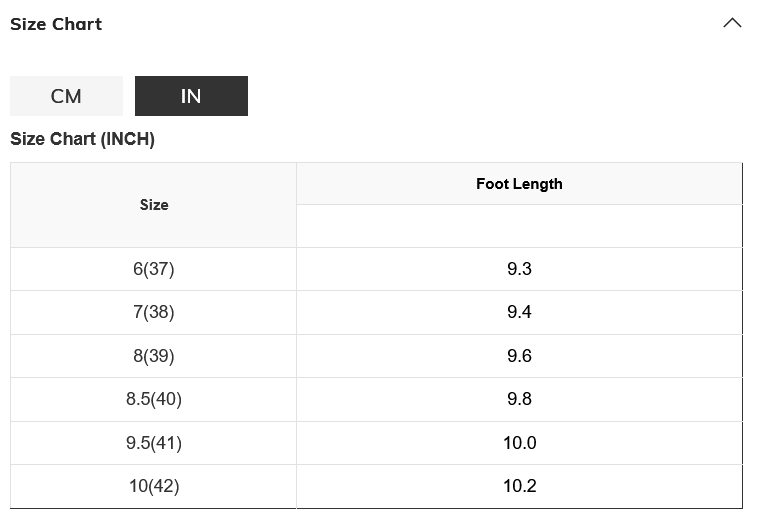Click the Size Chart heading
The width and height of the screenshot is (770, 530).
(x=56, y=24)
